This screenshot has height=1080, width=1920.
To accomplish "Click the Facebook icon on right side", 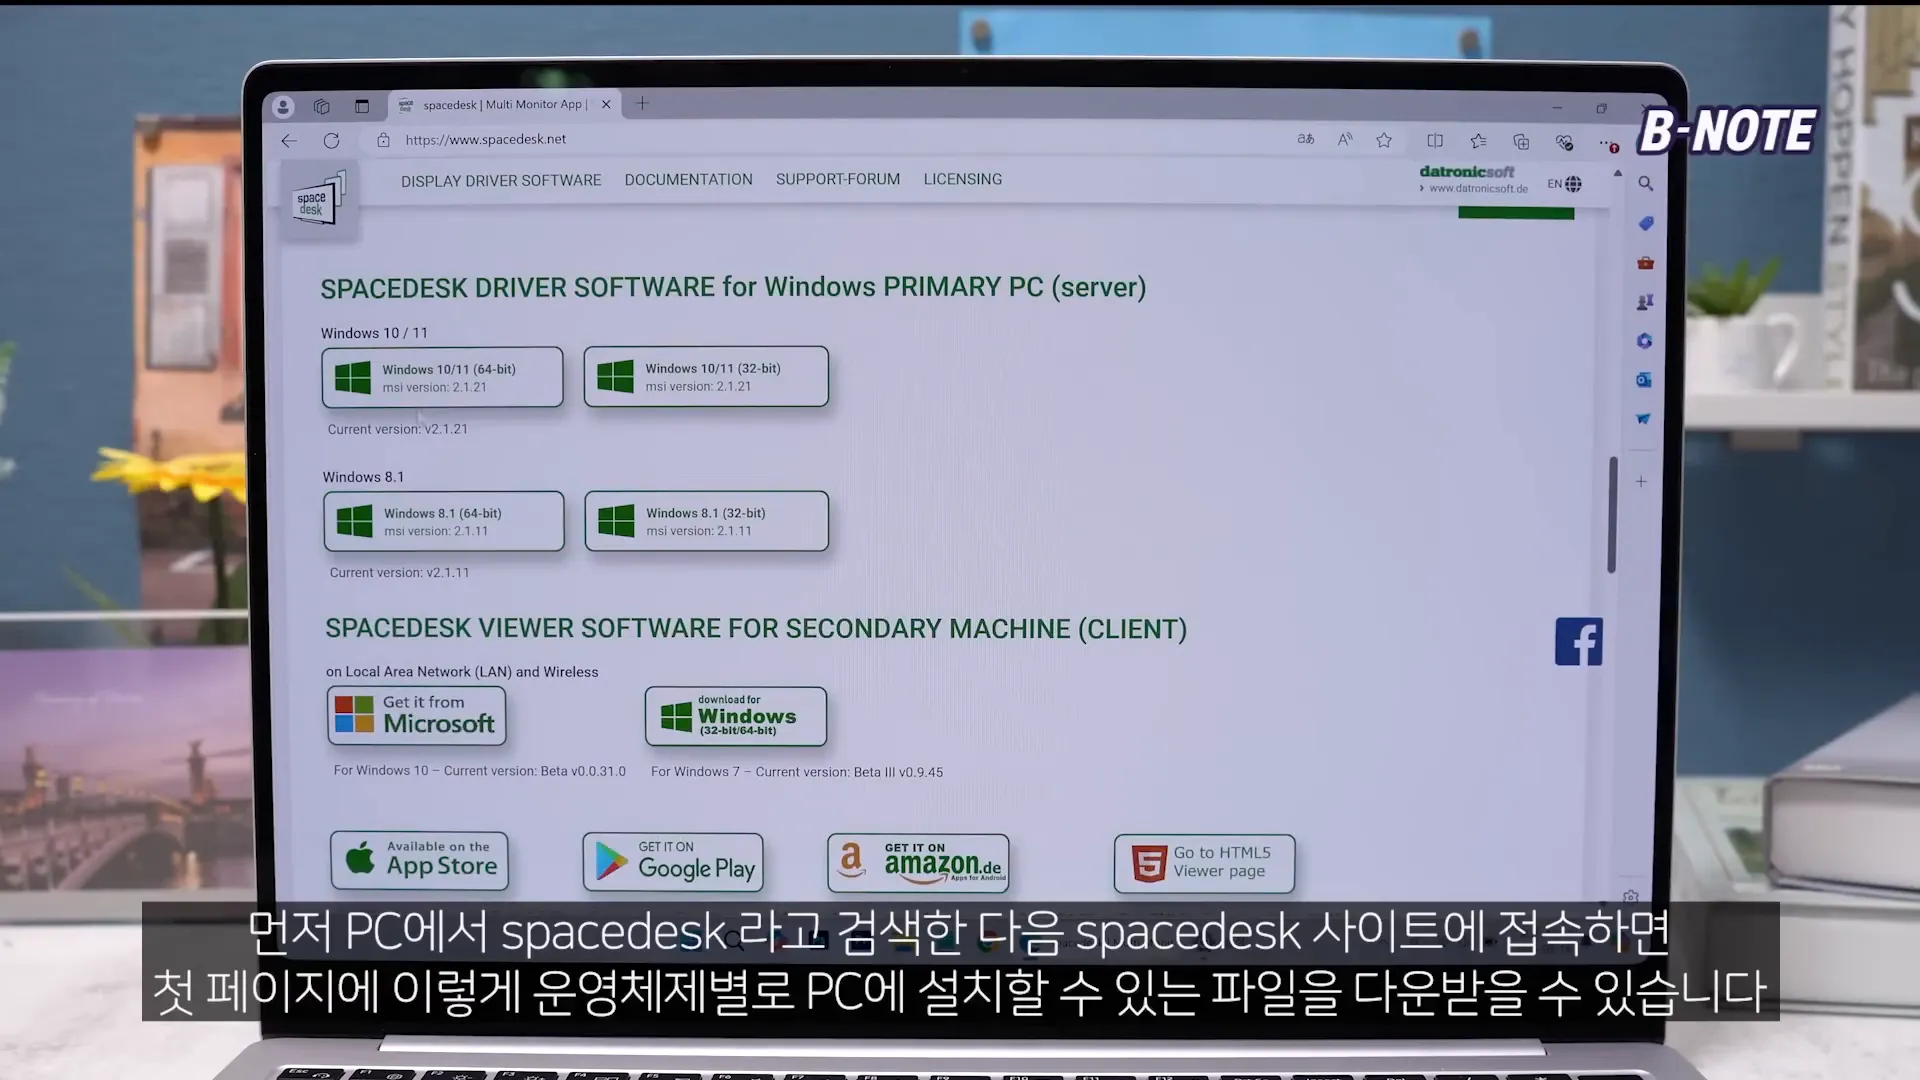I will click(1578, 641).
